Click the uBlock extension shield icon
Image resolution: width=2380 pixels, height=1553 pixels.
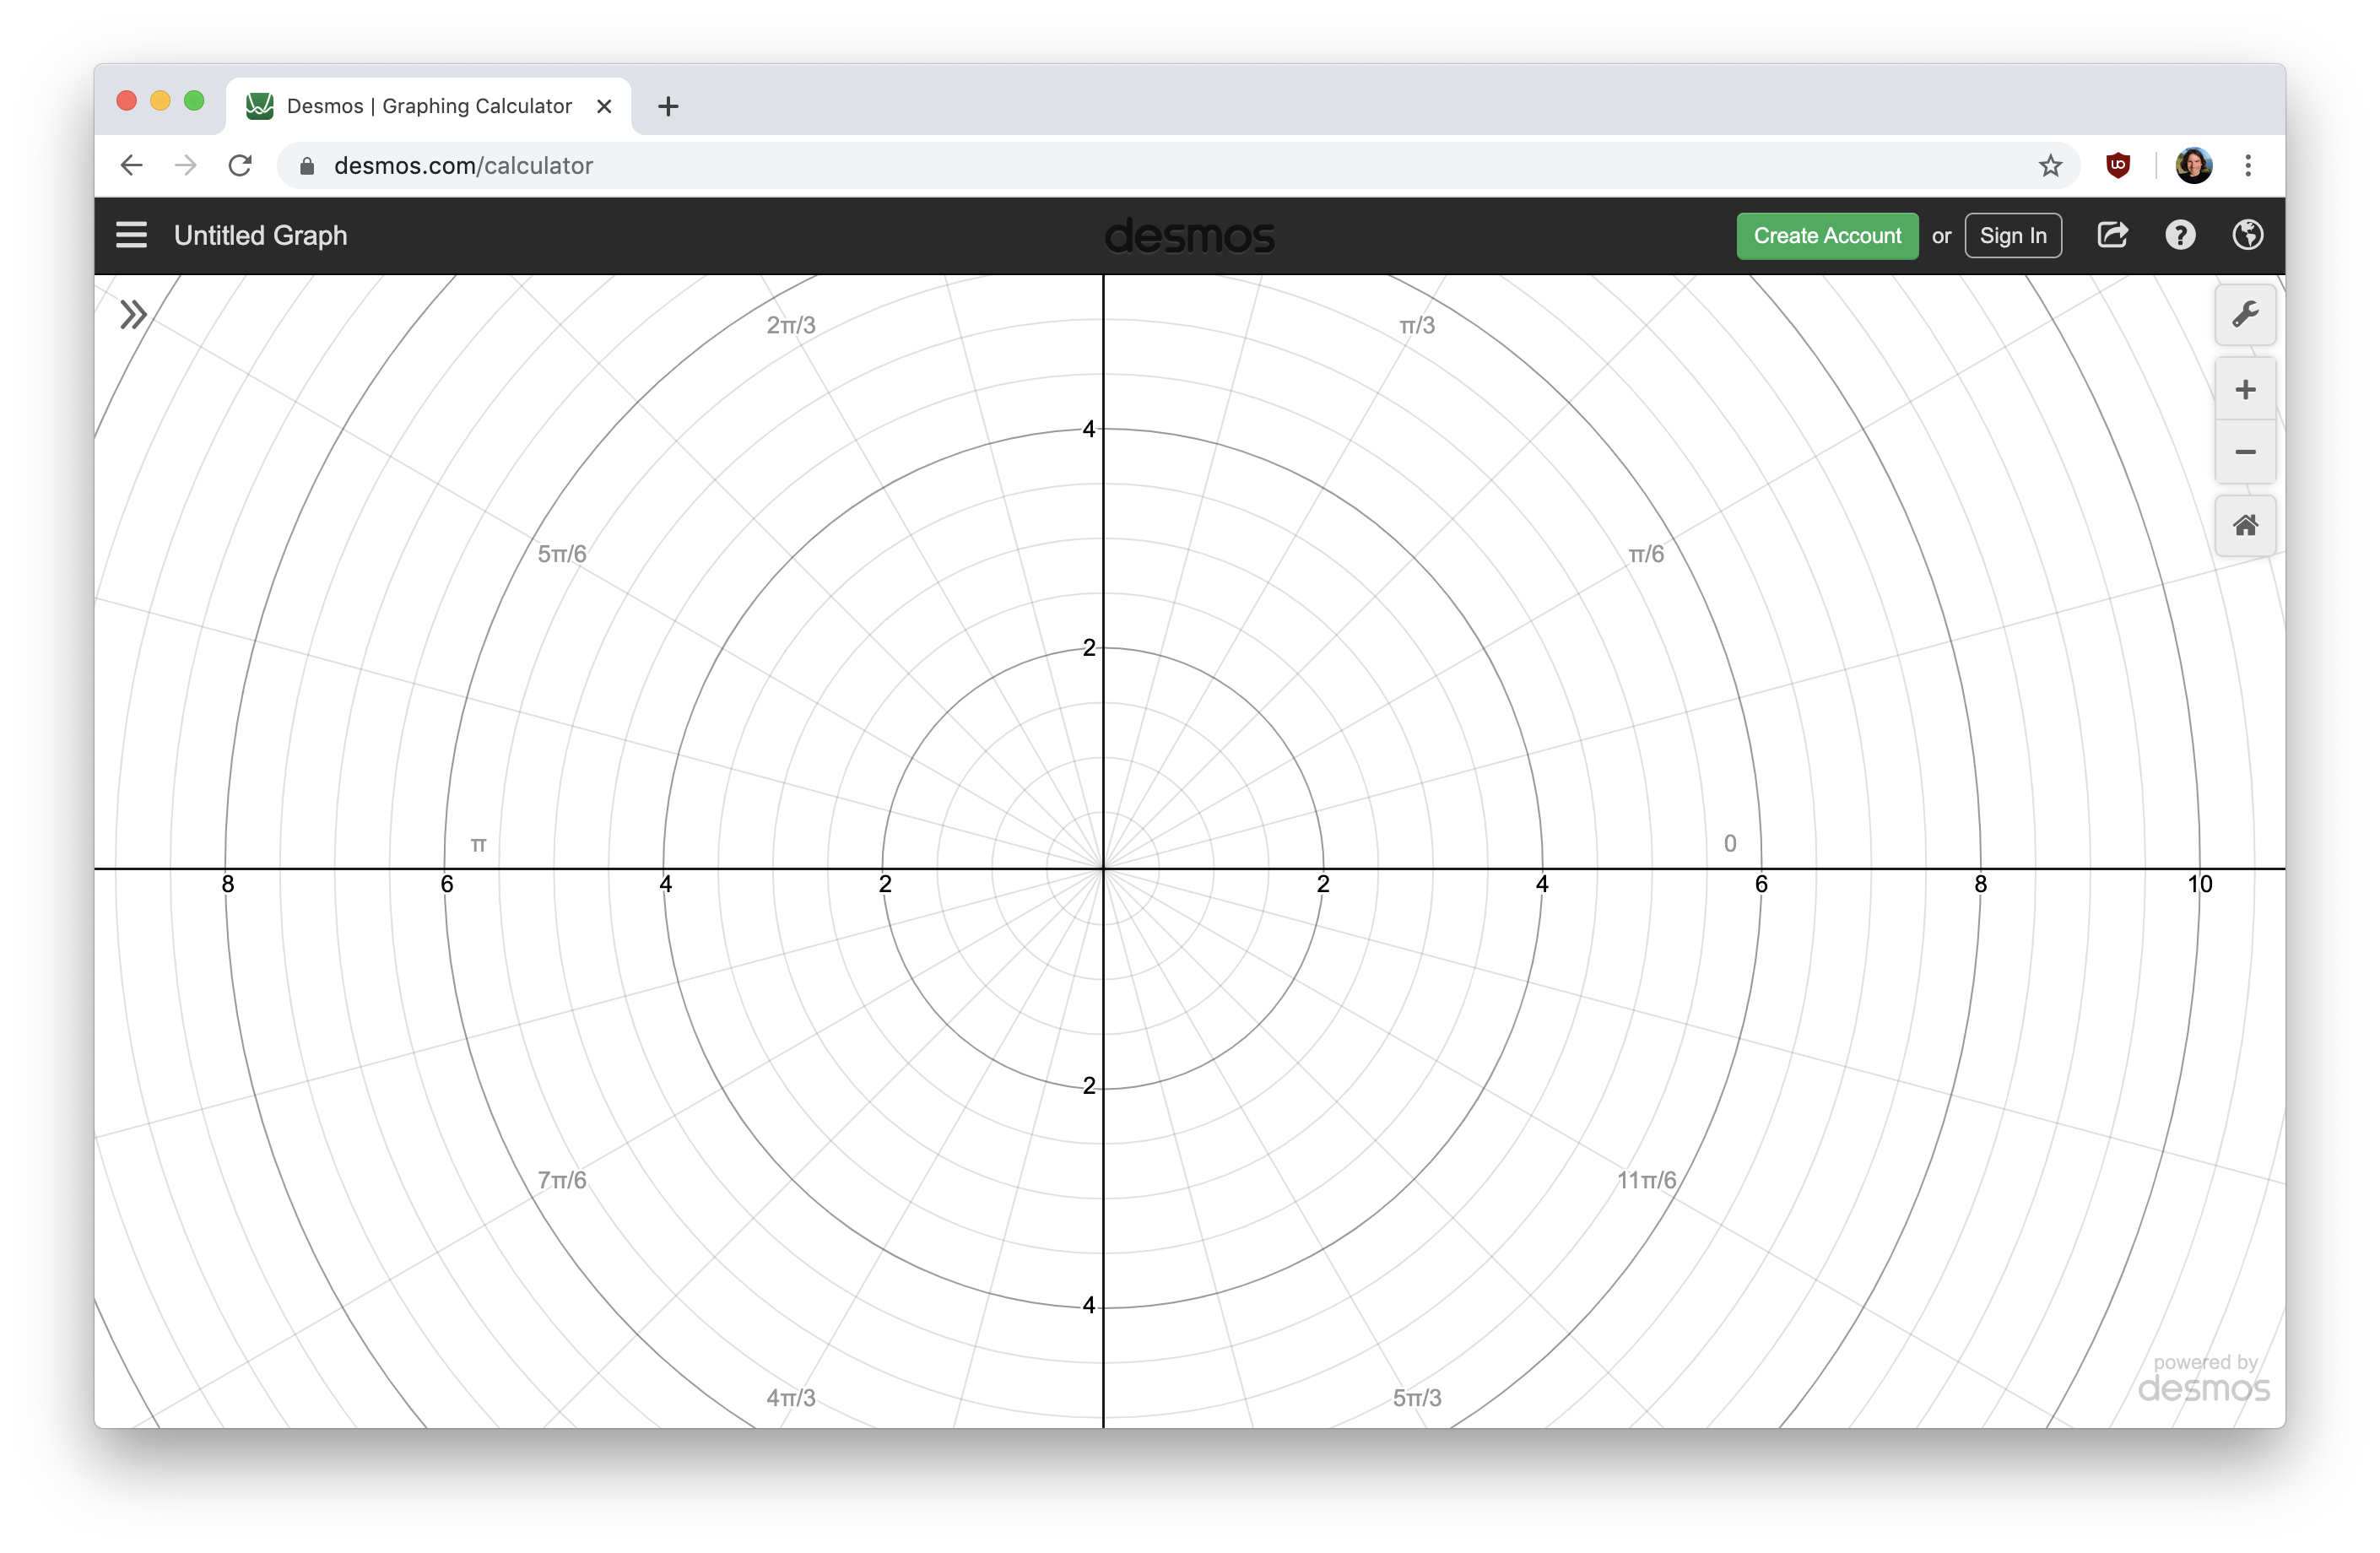(x=2117, y=165)
